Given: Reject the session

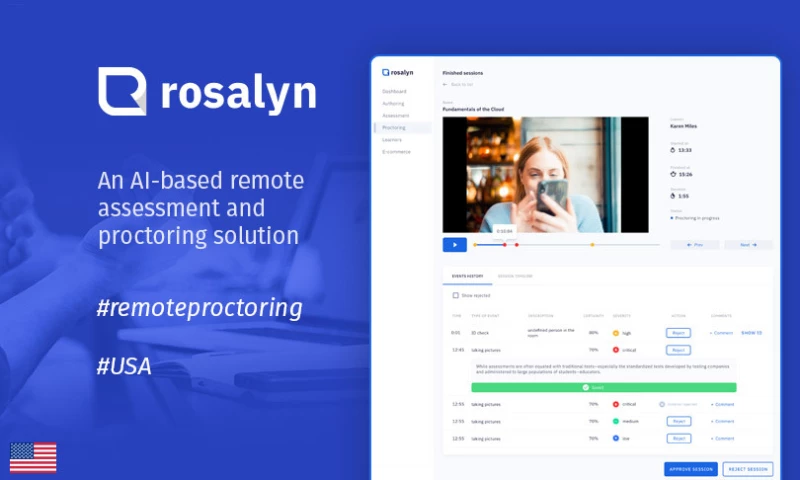Looking at the screenshot, I should coord(748,469).
